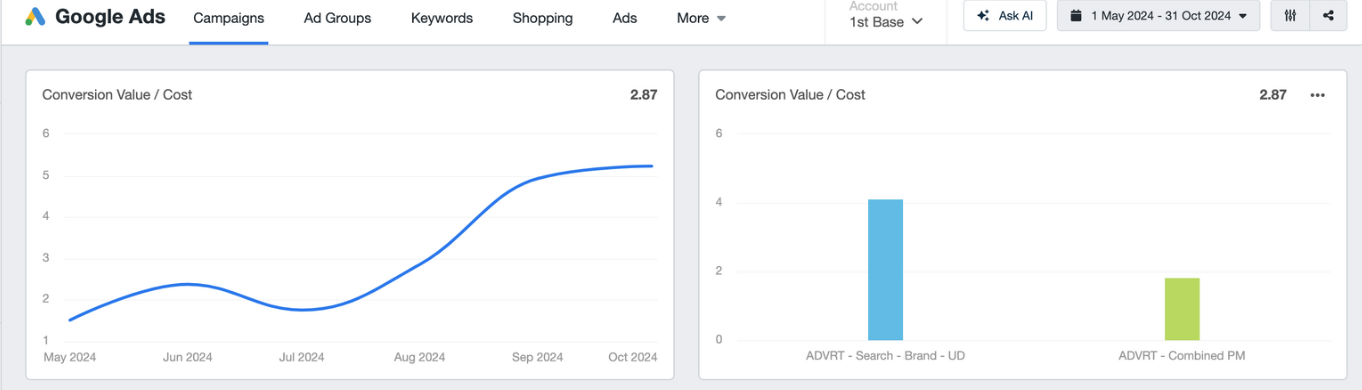Viewport: 1362px width, 390px height.
Task: Go to the Shopping tab
Action: coord(543,18)
